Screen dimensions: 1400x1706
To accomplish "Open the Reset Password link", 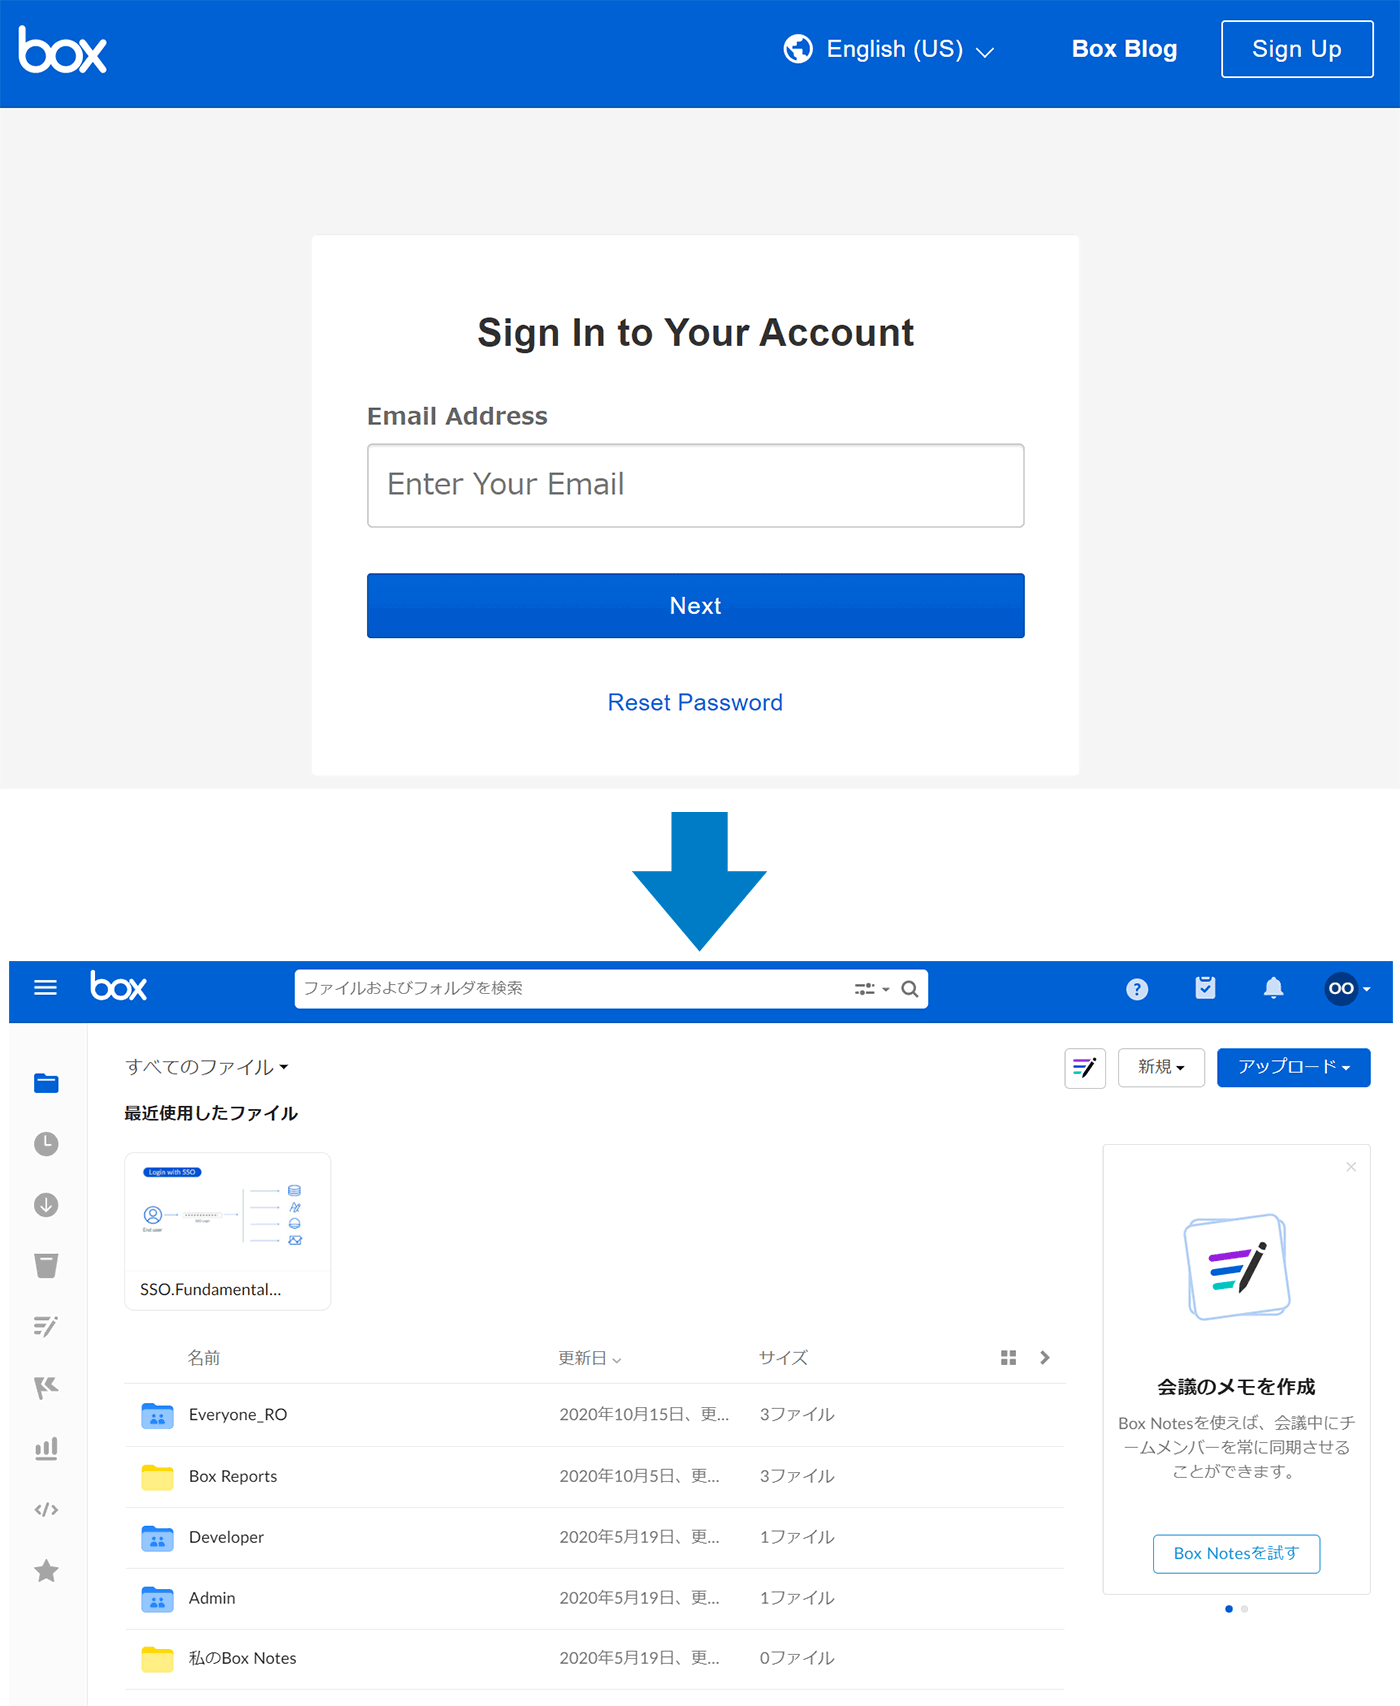I will point(695,702).
